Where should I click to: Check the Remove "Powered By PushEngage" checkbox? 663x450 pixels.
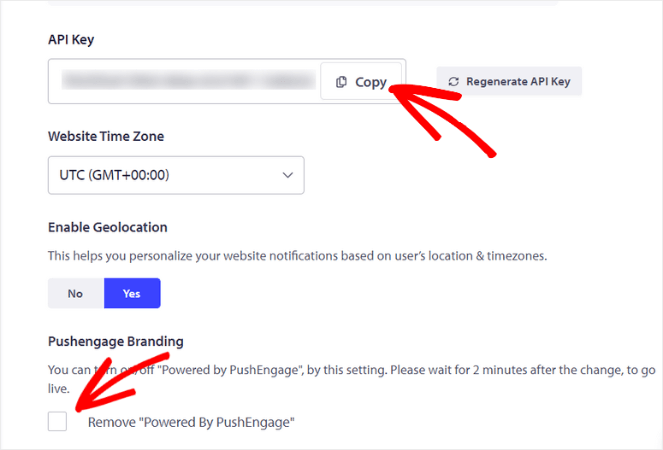pyautogui.click(x=58, y=422)
